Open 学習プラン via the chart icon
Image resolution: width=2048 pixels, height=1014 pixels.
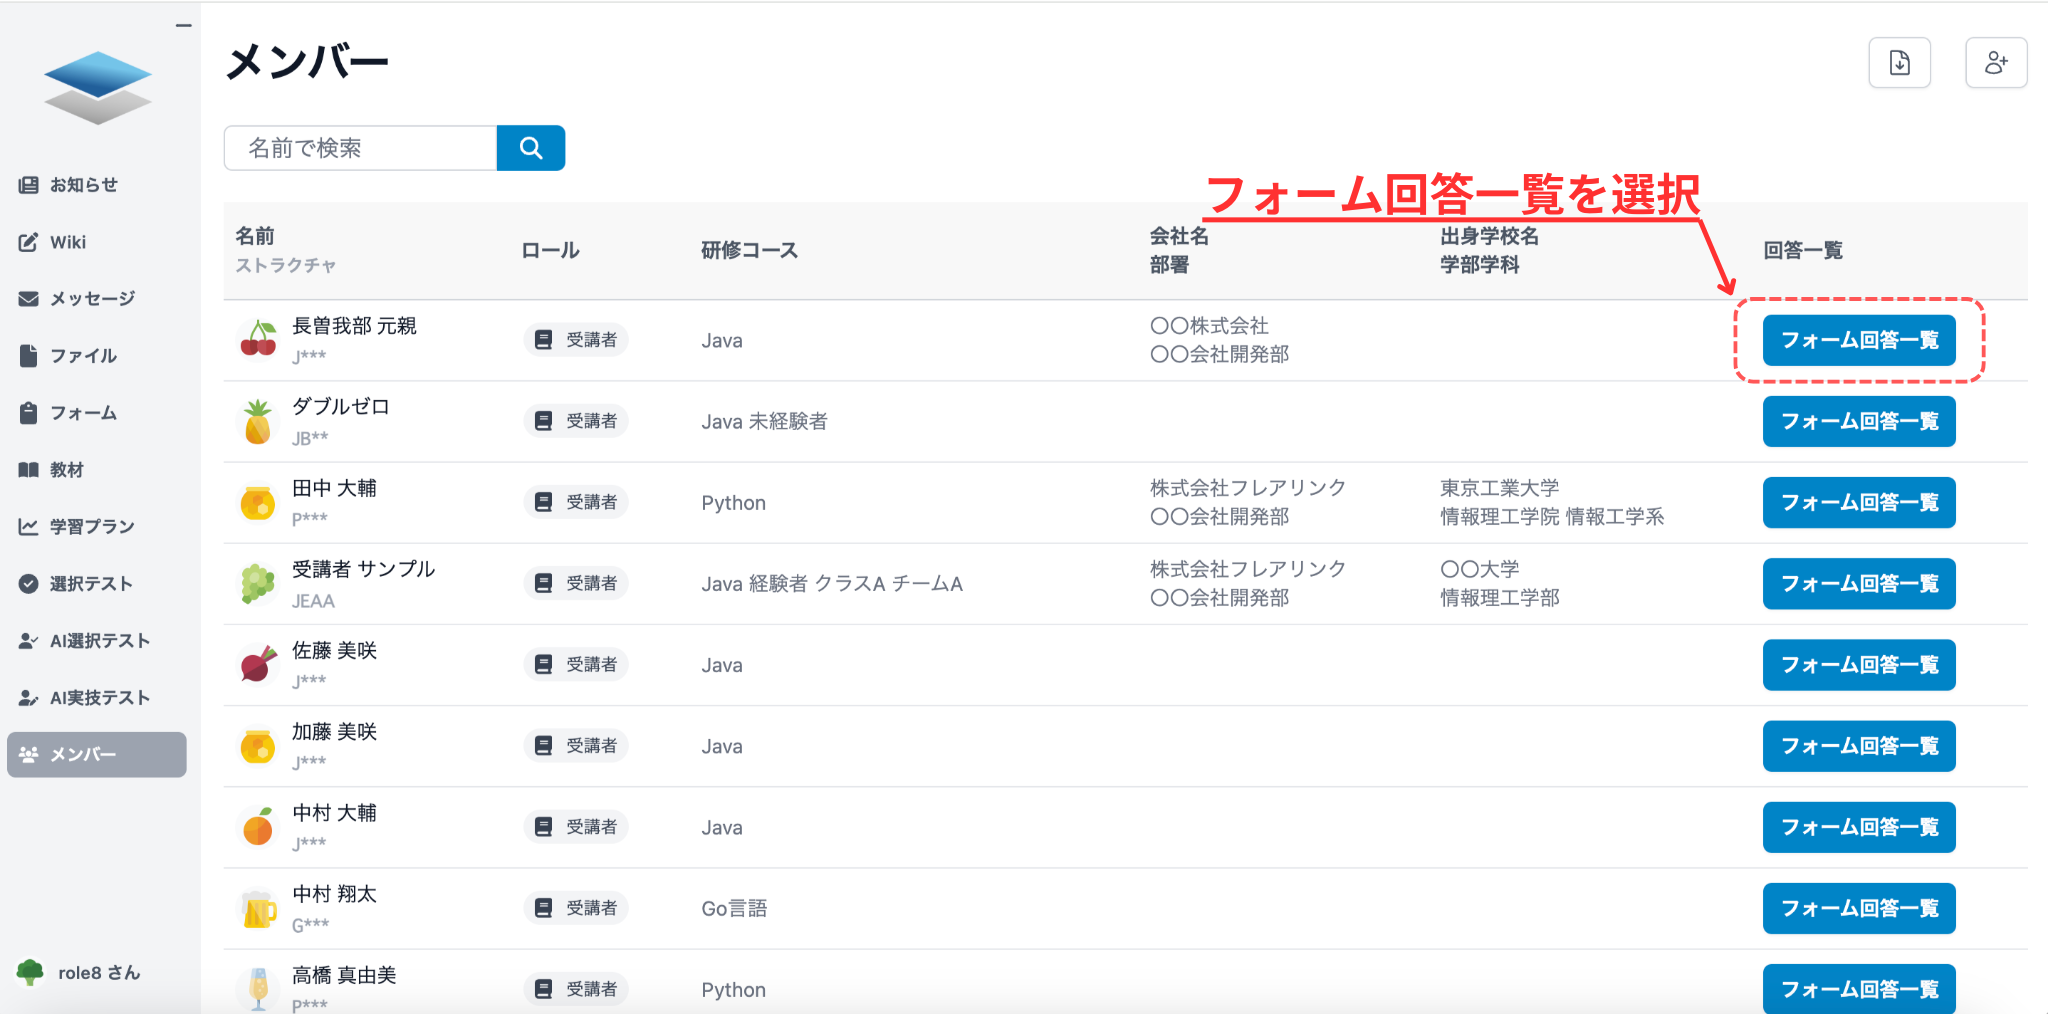pos(27,526)
